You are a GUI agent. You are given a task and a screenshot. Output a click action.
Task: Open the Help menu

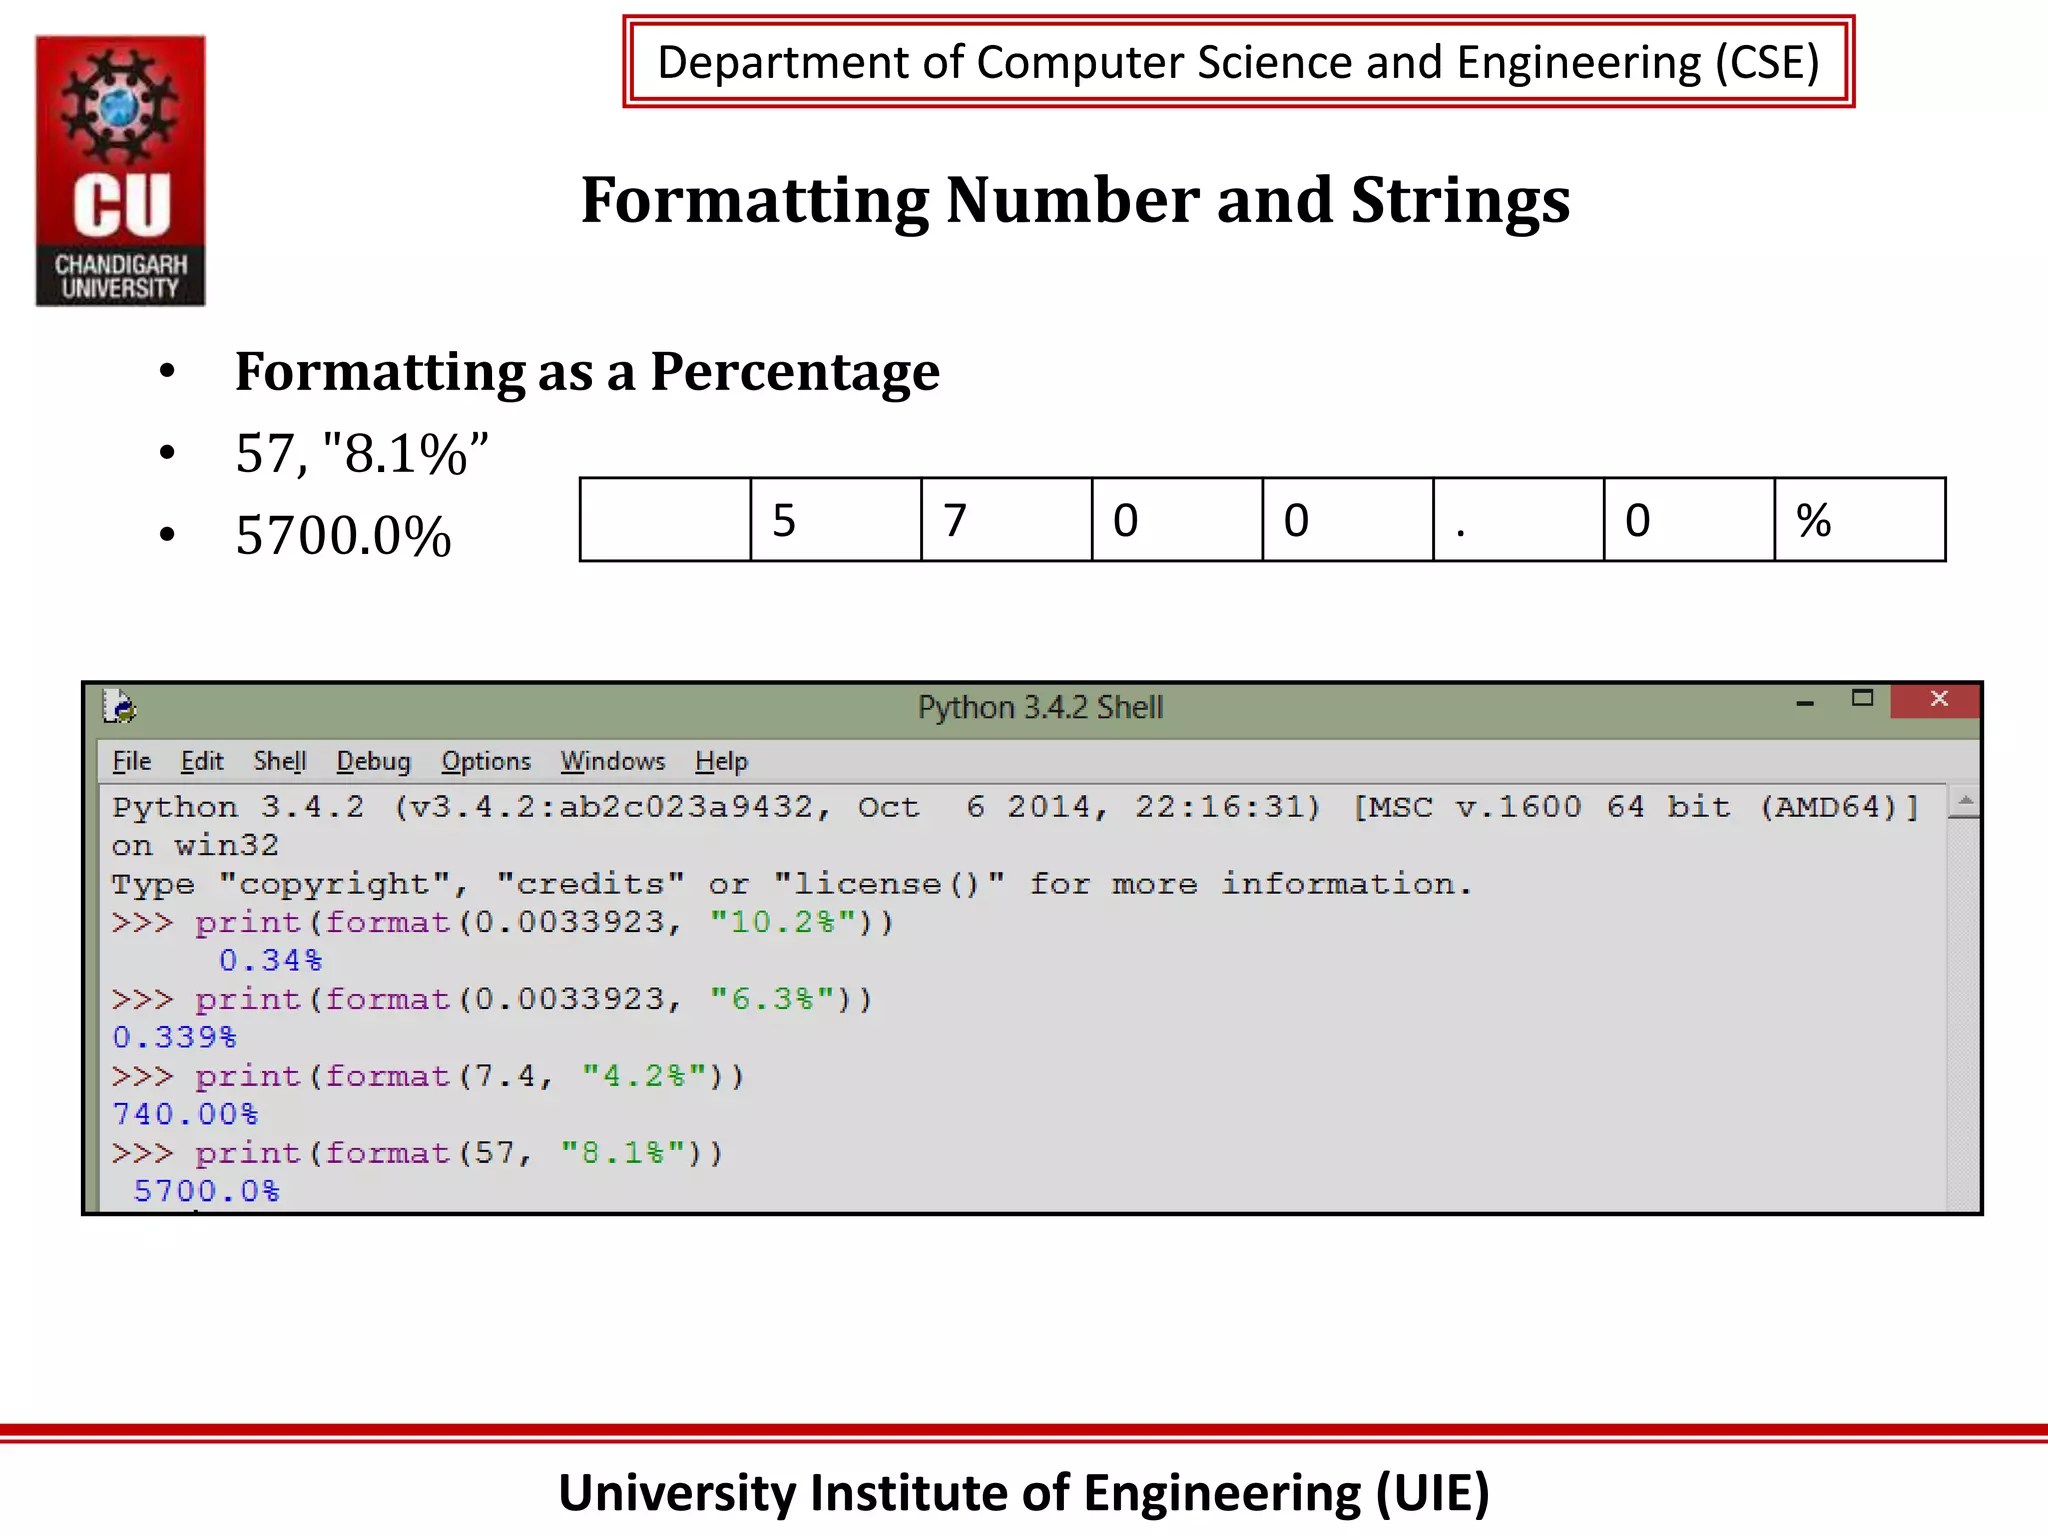(x=721, y=761)
